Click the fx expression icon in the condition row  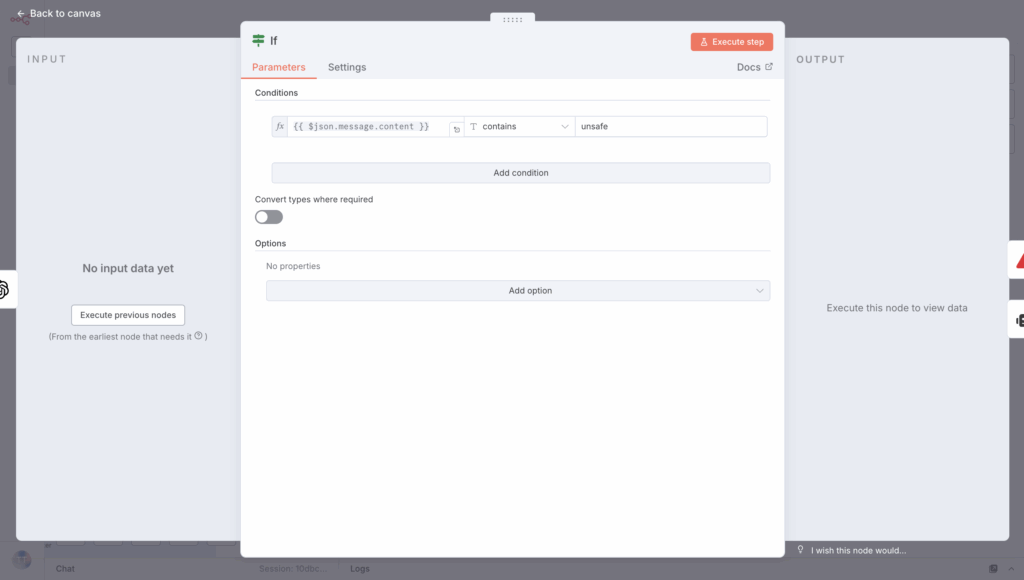[x=280, y=127]
